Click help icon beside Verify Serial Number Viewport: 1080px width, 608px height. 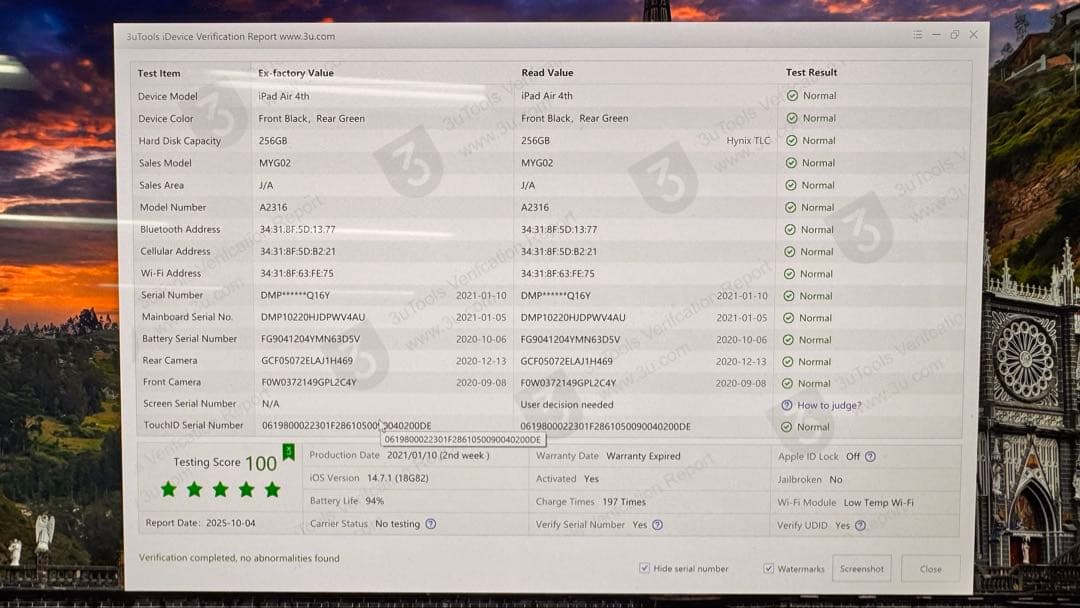(x=657, y=525)
